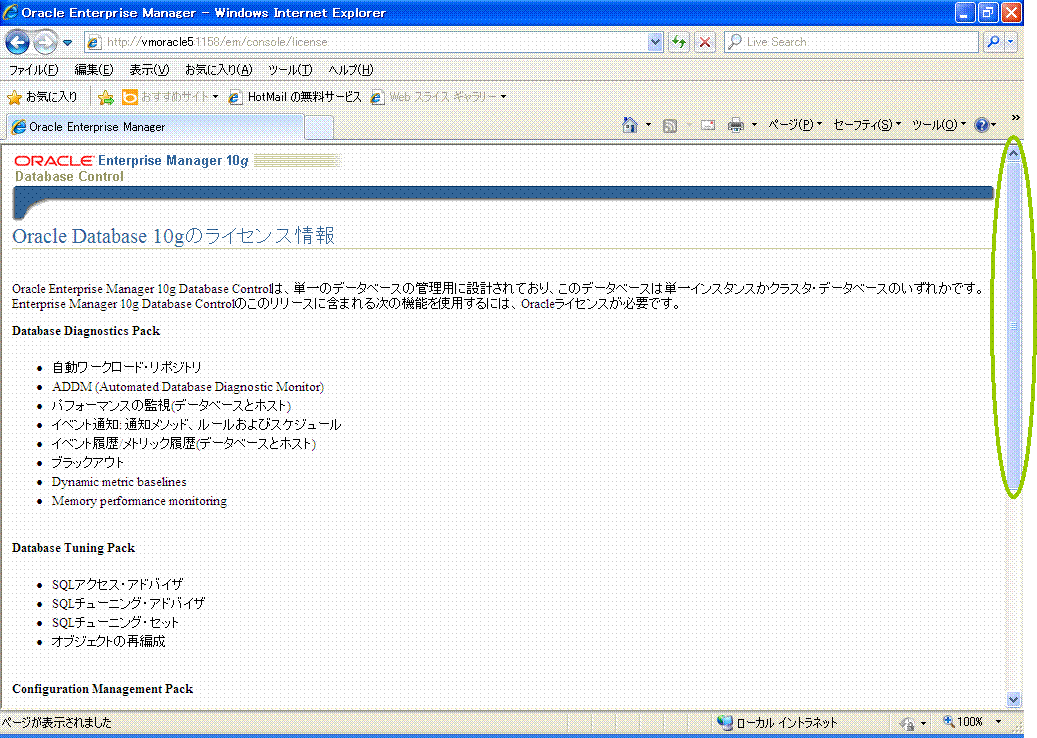Click the RSS feeds icon
1037x738 pixels.
coord(670,126)
